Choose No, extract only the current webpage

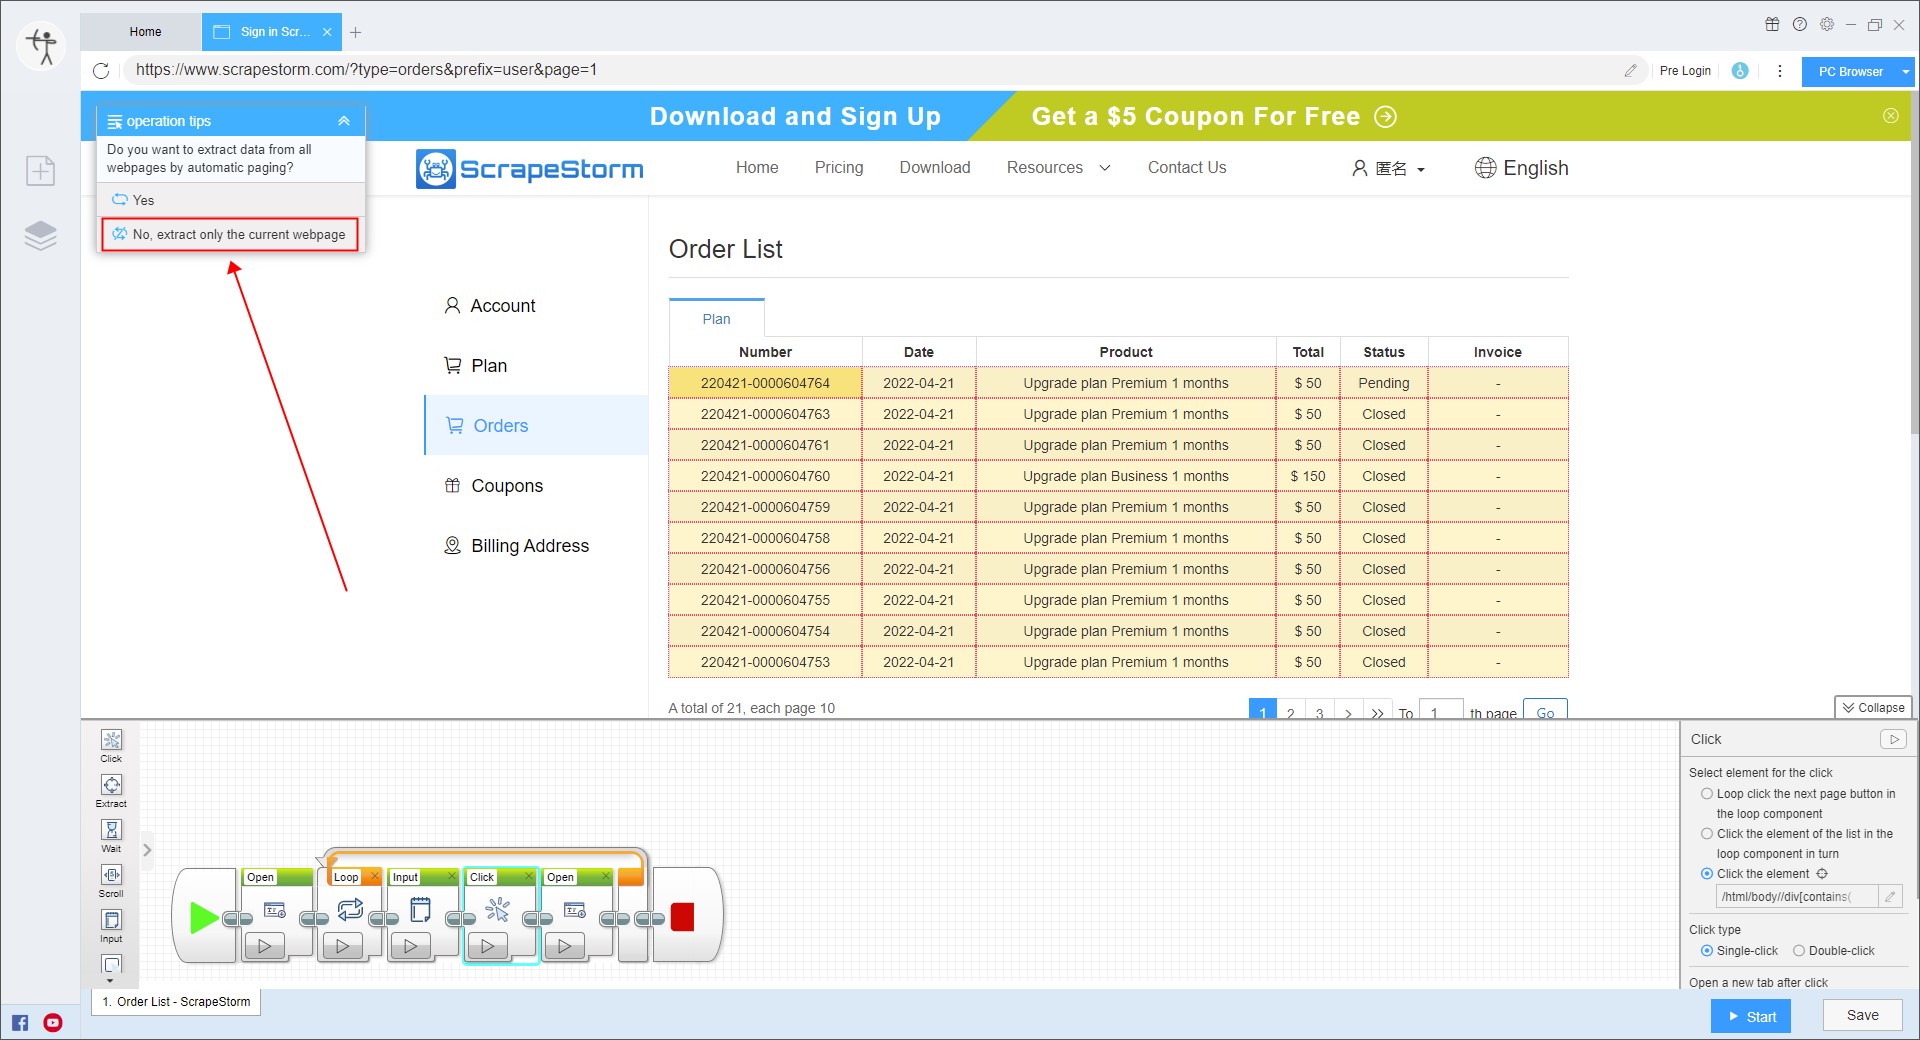pos(230,235)
